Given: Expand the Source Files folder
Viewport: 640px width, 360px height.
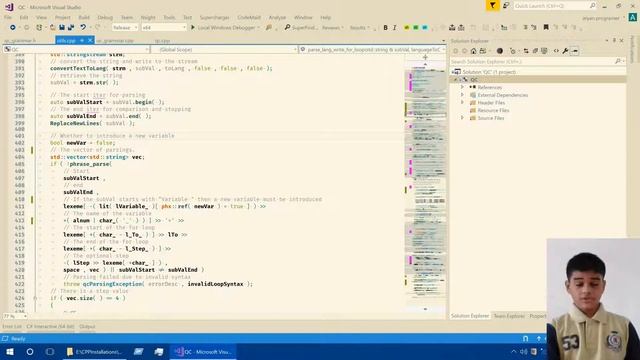Looking at the screenshot, I should click(462, 118).
